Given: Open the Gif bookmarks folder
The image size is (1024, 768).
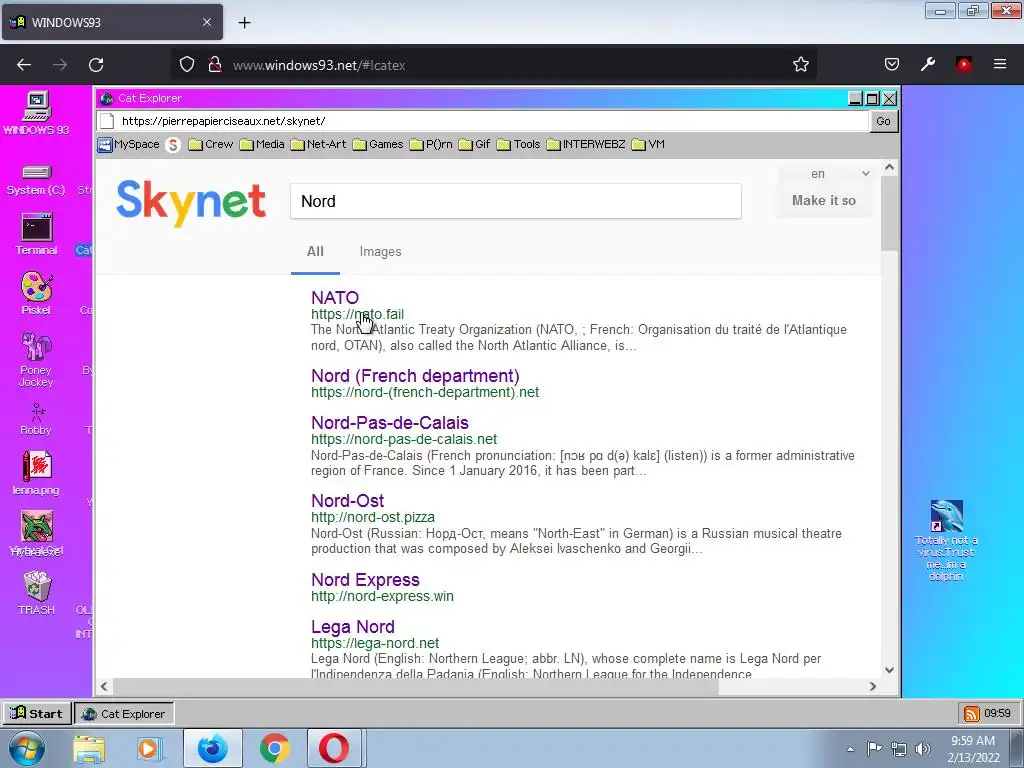Looking at the screenshot, I should 474,144.
